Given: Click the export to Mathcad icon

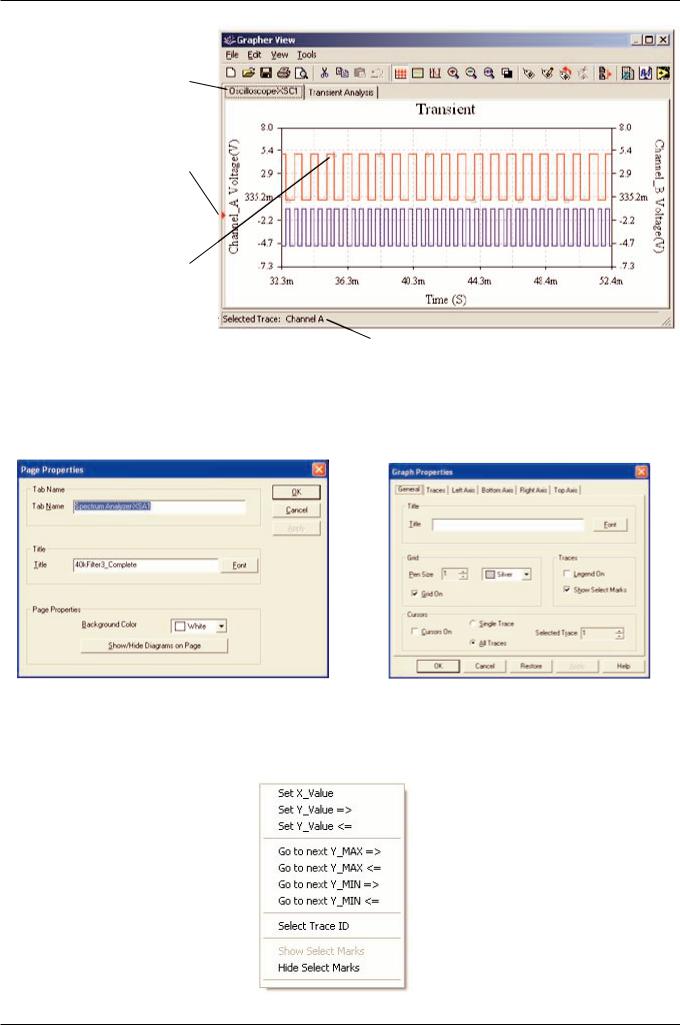Looking at the screenshot, I should point(645,73).
